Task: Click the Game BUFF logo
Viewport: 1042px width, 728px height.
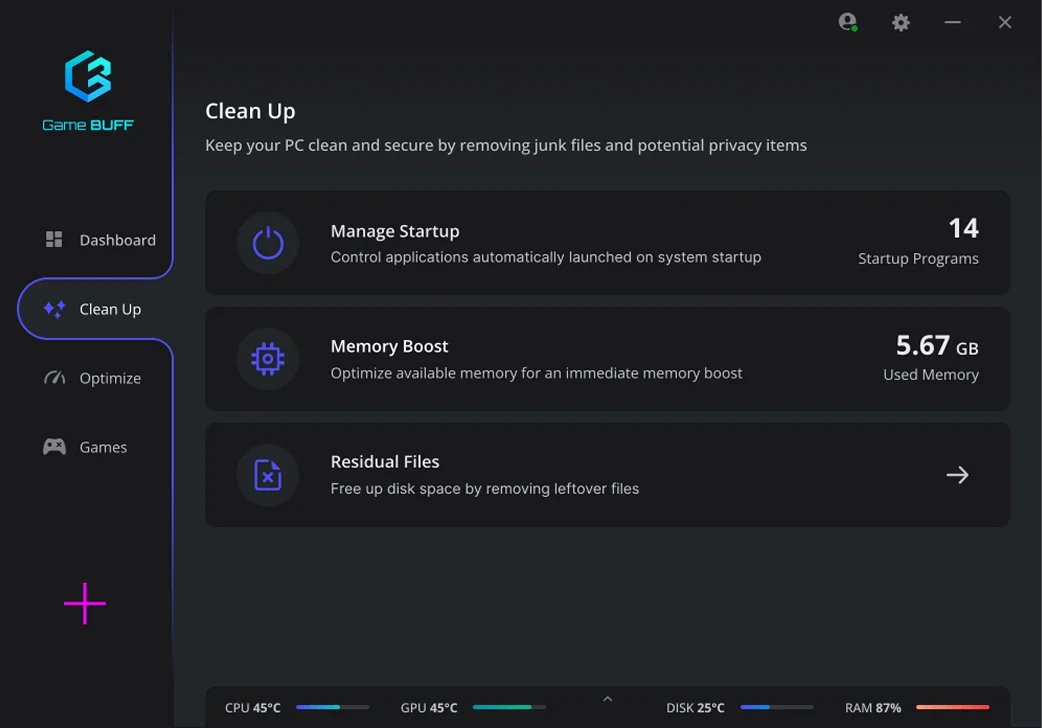Action: click(x=88, y=90)
